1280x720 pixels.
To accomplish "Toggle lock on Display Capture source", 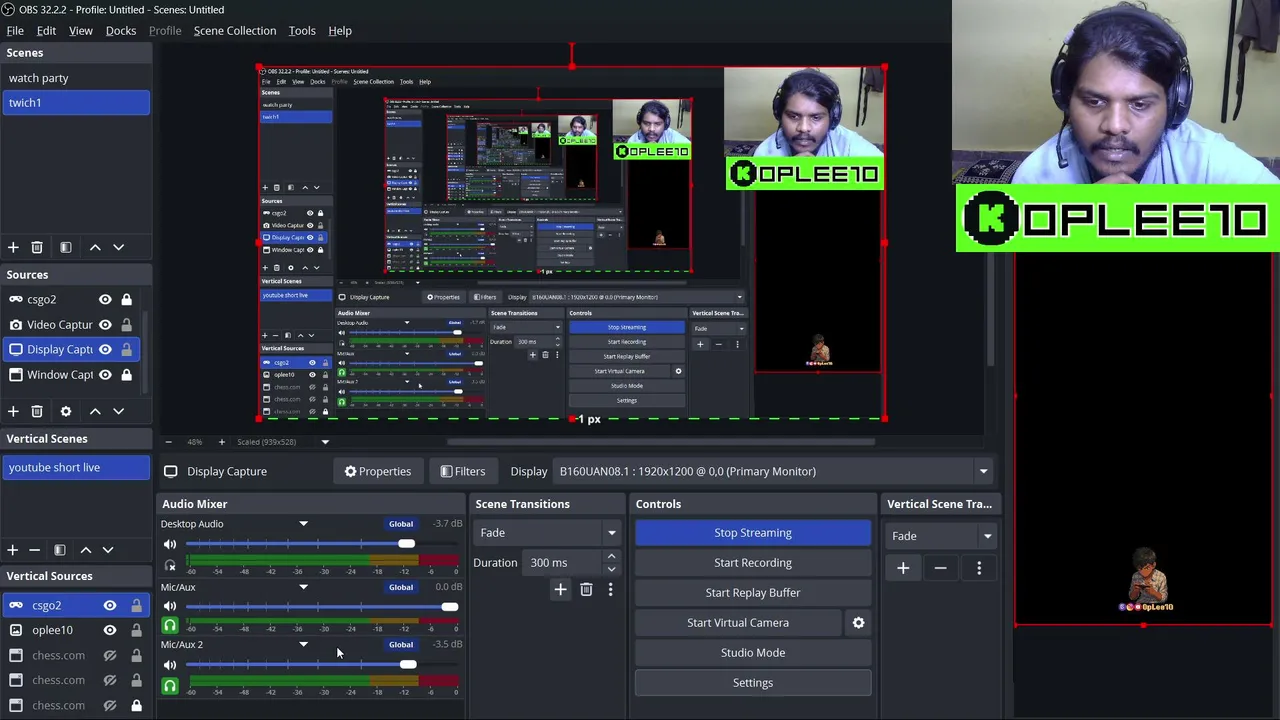I will 127,350.
